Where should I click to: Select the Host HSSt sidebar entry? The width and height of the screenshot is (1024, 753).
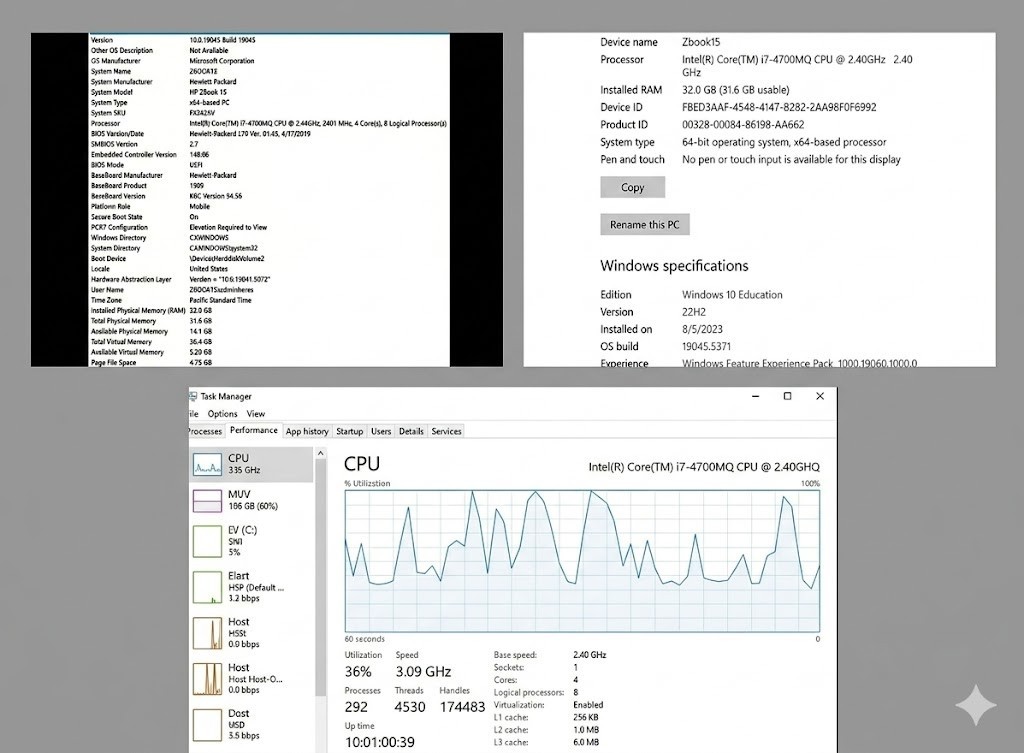(251, 633)
